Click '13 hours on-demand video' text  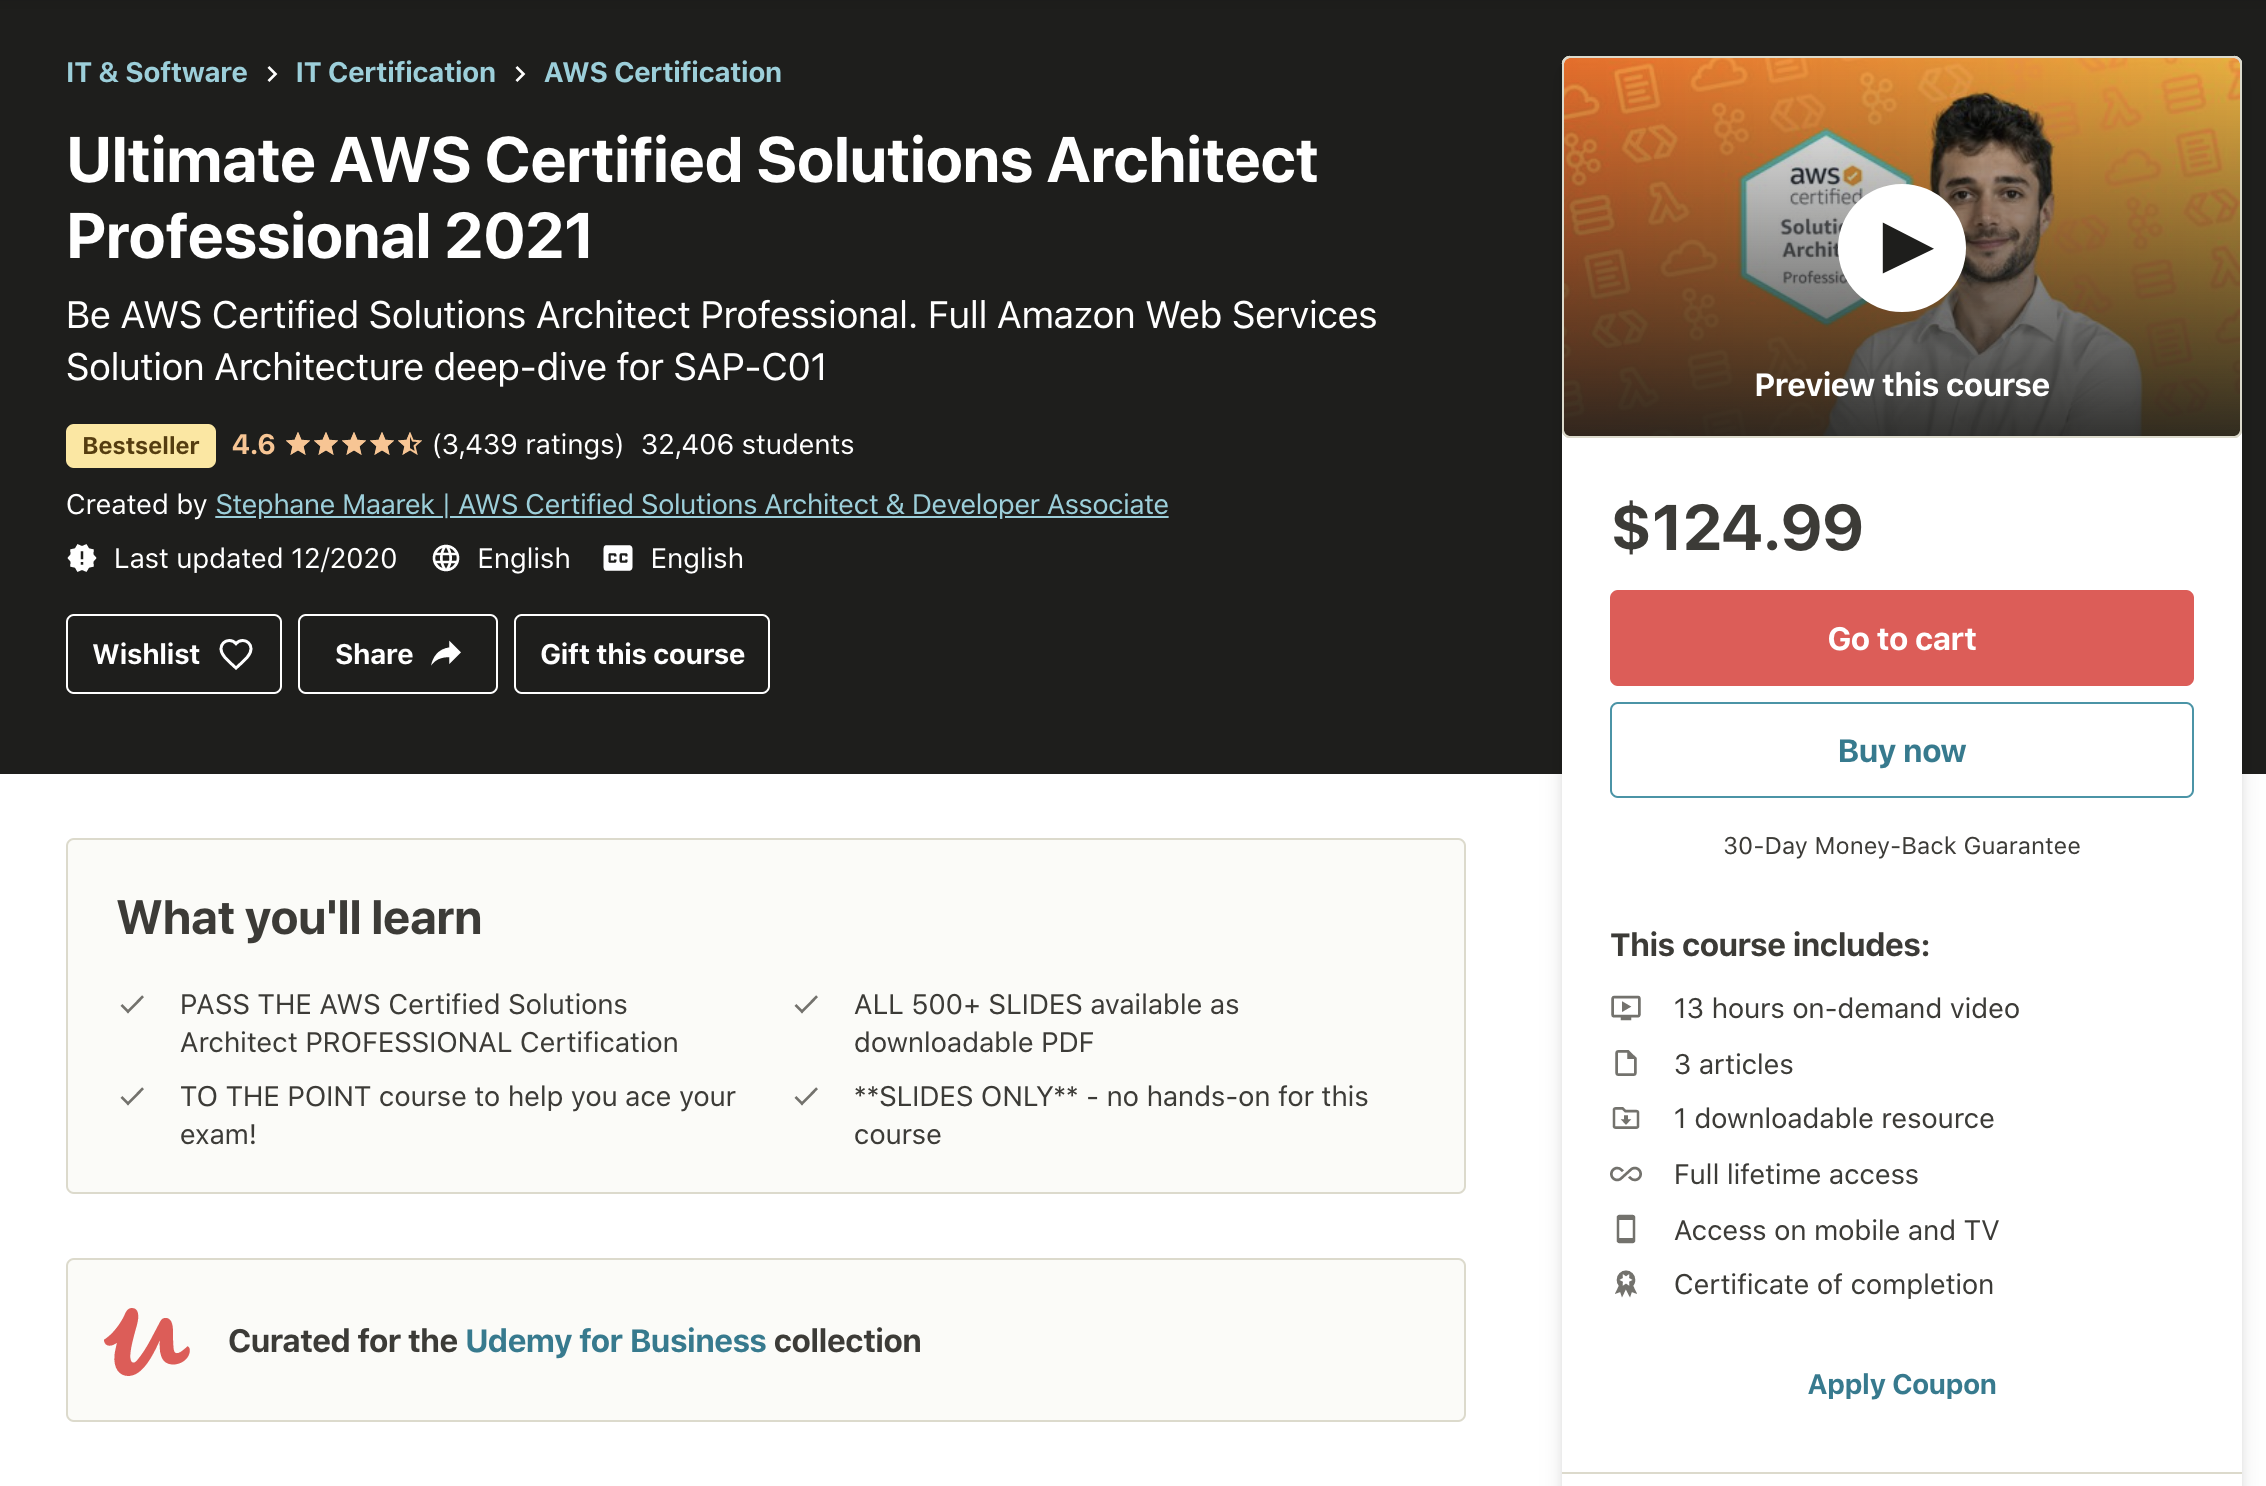point(1846,1008)
